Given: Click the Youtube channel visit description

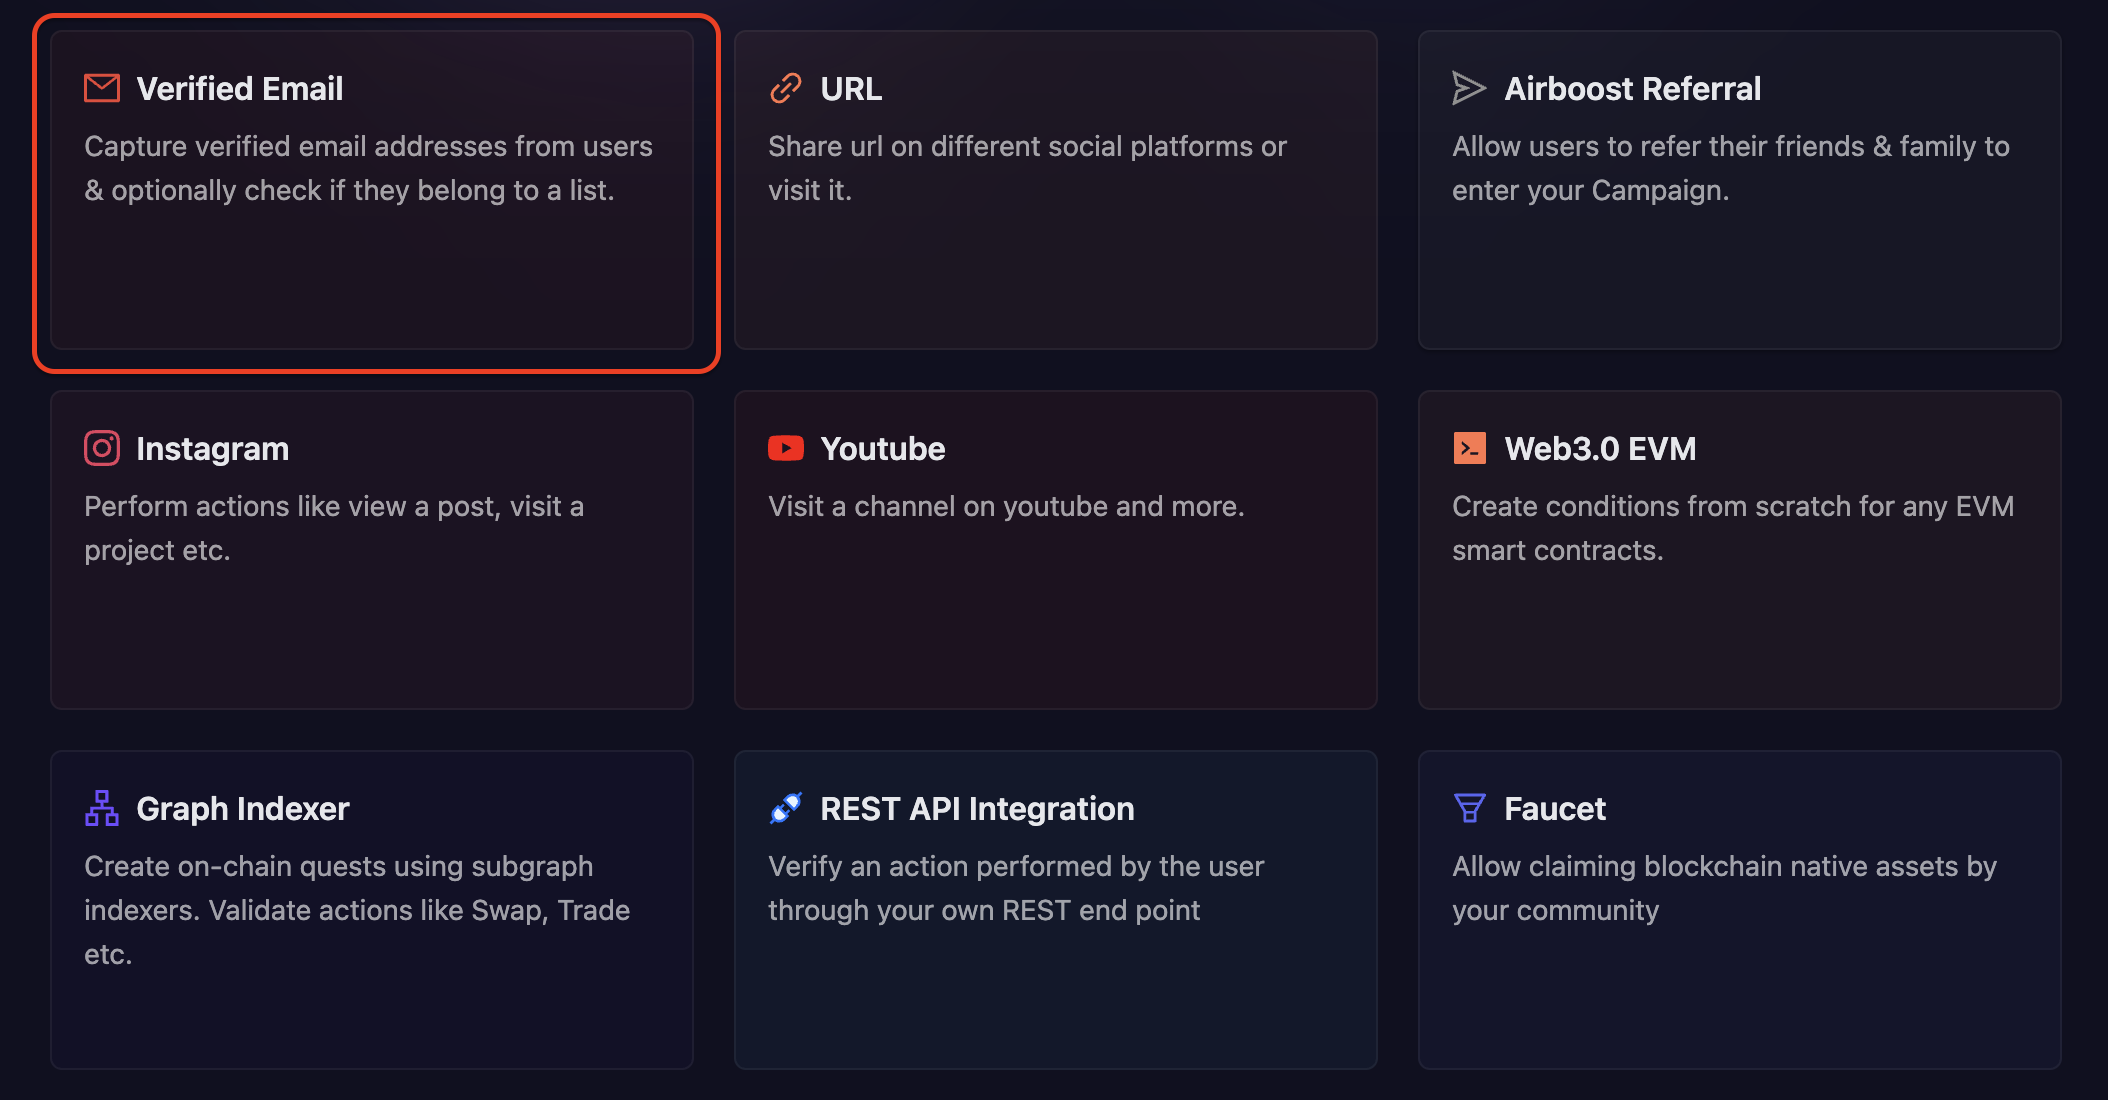Looking at the screenshot, I should (1005, 507).
